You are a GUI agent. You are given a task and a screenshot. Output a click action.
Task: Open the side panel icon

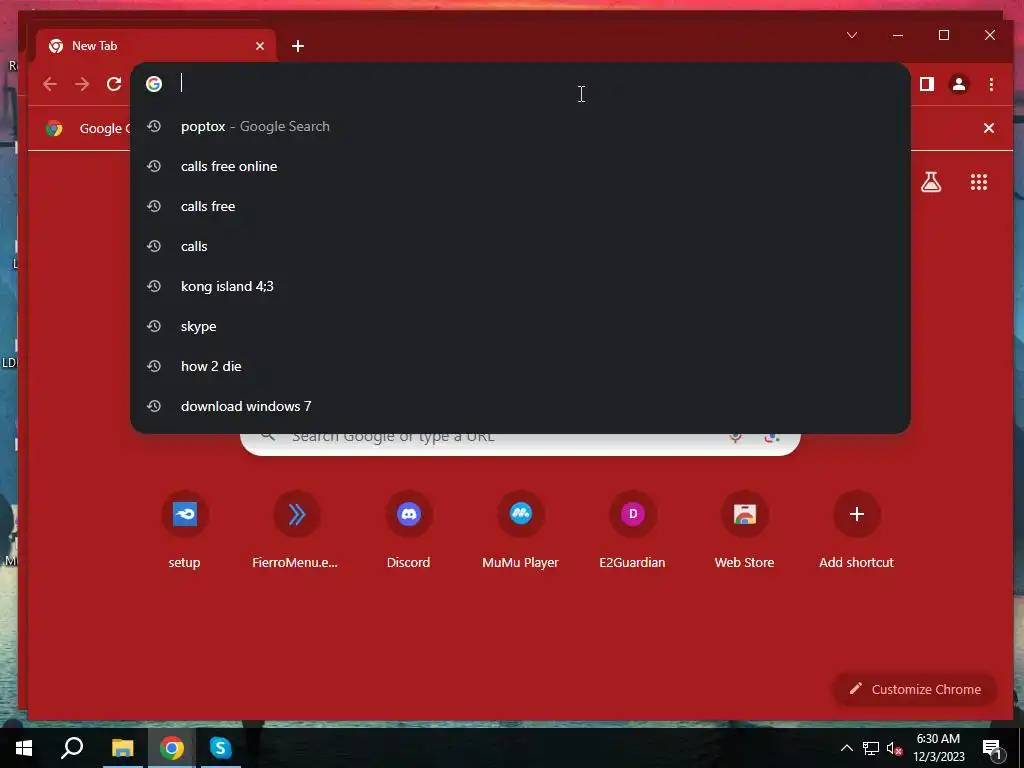point(927,84)
